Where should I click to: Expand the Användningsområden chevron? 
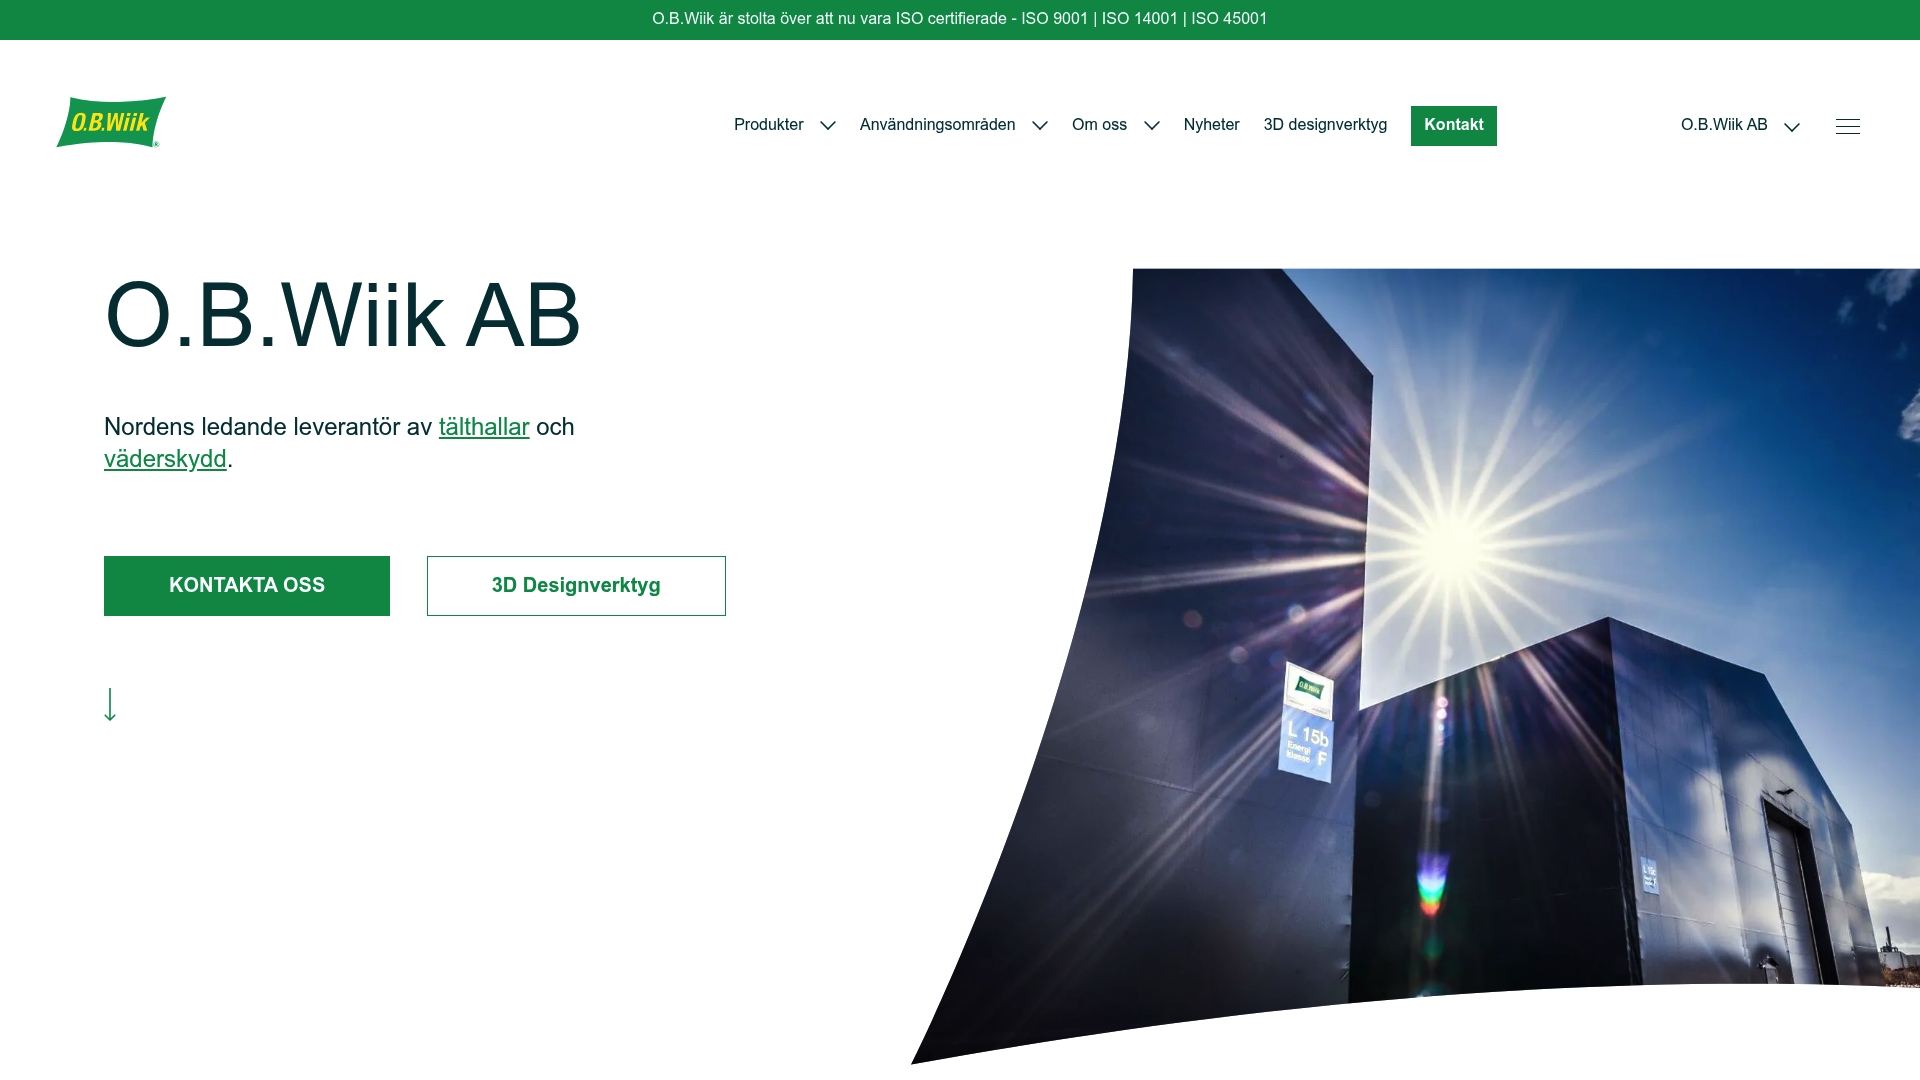tap(1039, 126)
